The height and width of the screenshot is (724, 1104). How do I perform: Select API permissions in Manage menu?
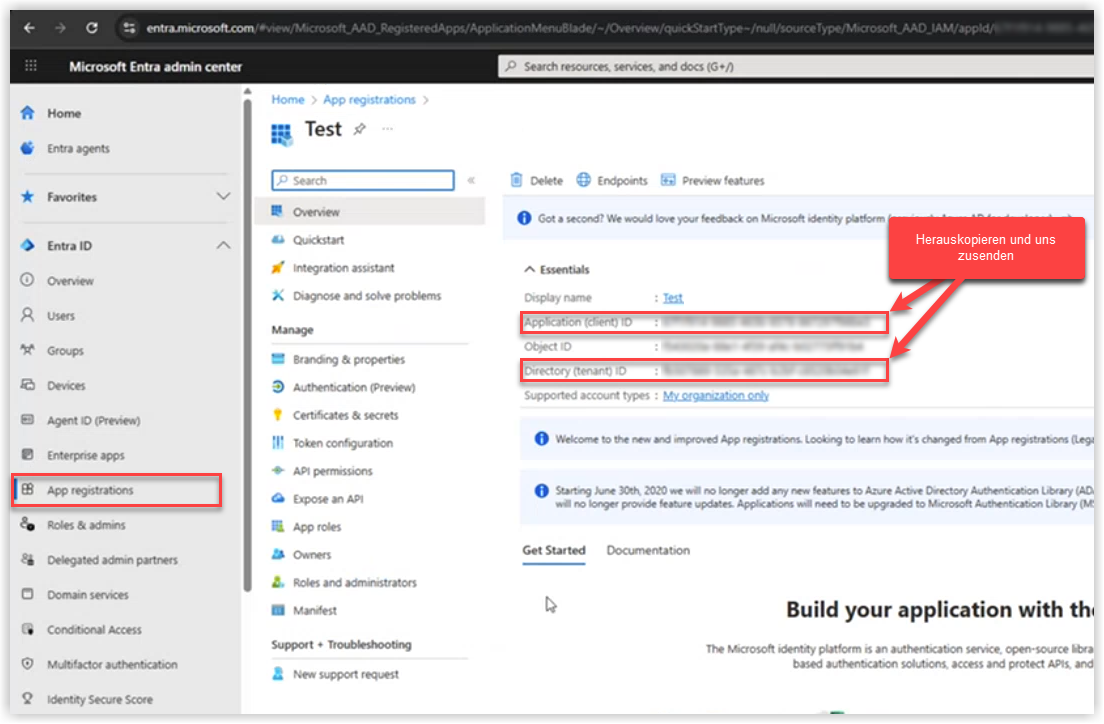[x=332, y=471]
